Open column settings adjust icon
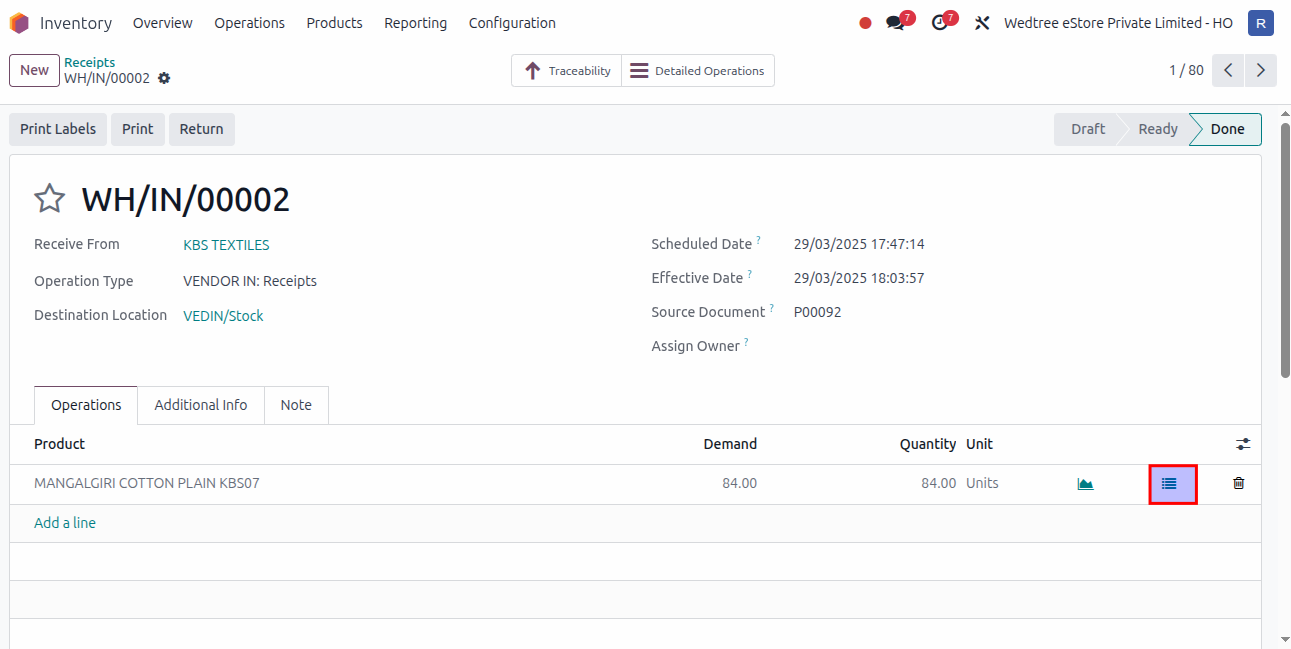Viewport: 1291px width, 649px height. [x=1243, y=444]
